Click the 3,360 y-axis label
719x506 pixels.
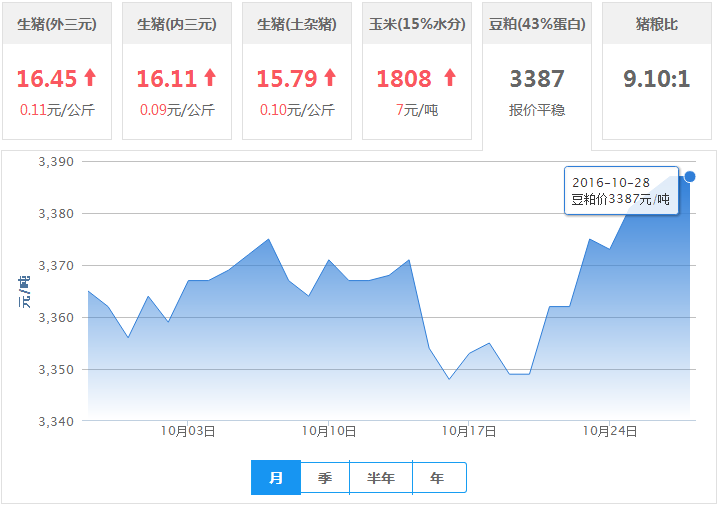click(56, 317)
